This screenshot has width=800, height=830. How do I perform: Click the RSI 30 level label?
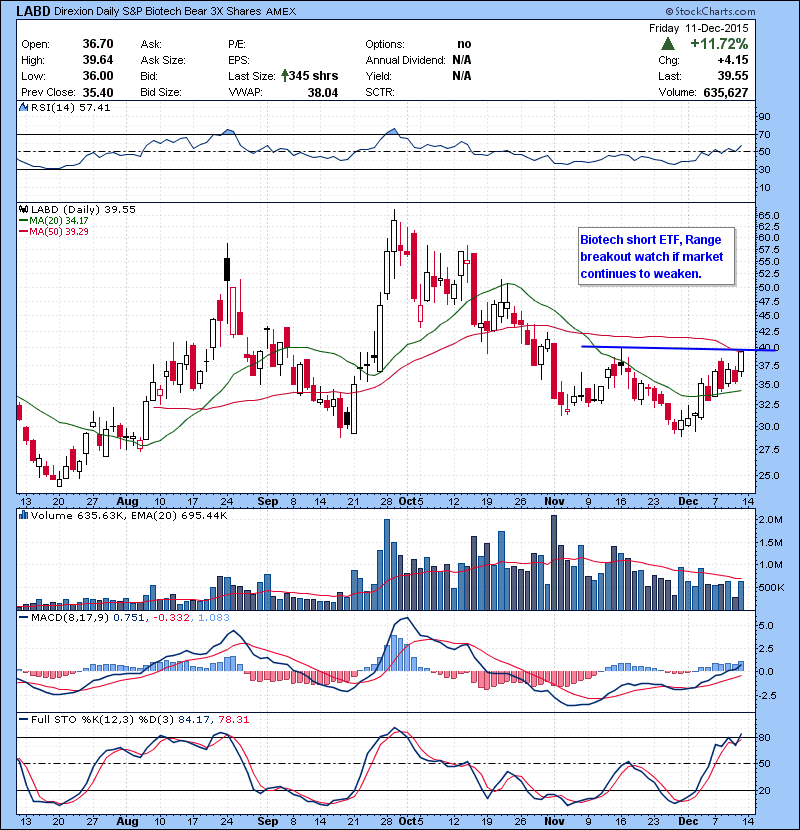[x=765, y=169]
